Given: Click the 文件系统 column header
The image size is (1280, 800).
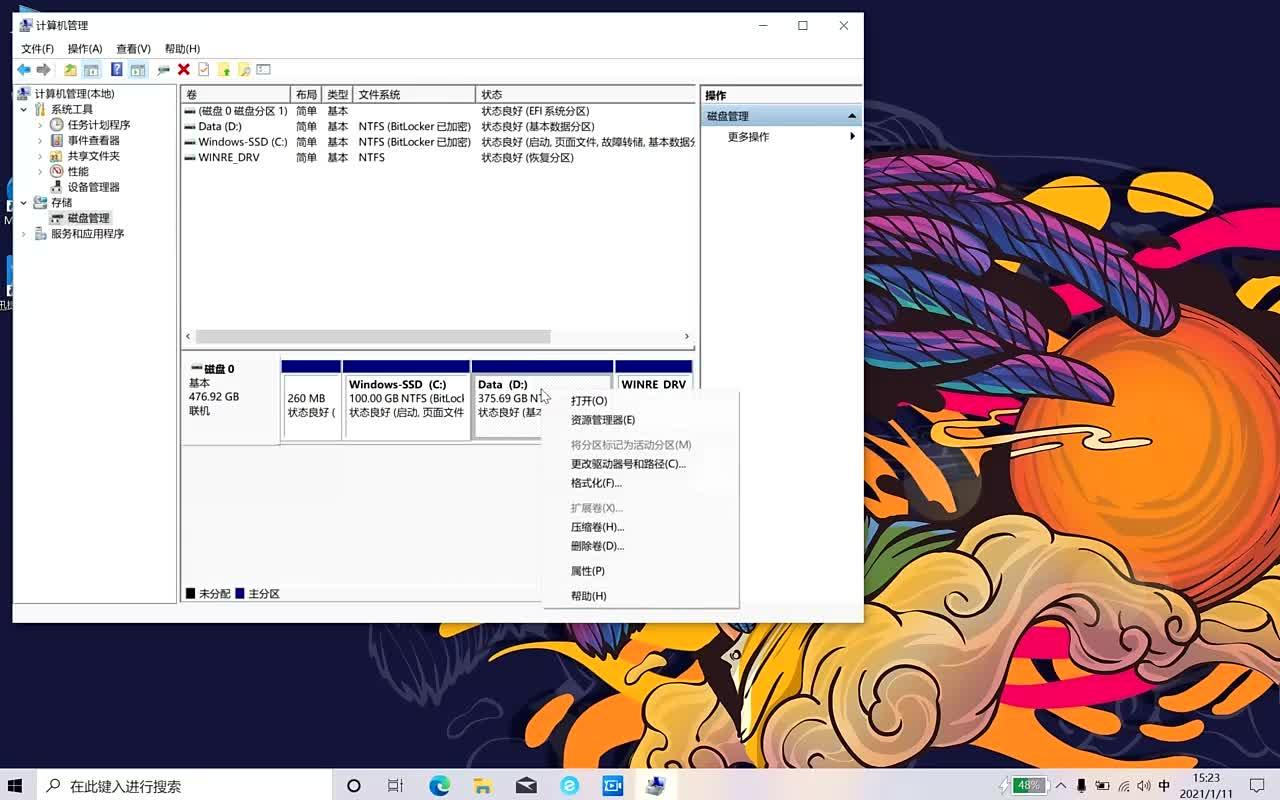Looking at the screenshot, I should click(414, 94).
